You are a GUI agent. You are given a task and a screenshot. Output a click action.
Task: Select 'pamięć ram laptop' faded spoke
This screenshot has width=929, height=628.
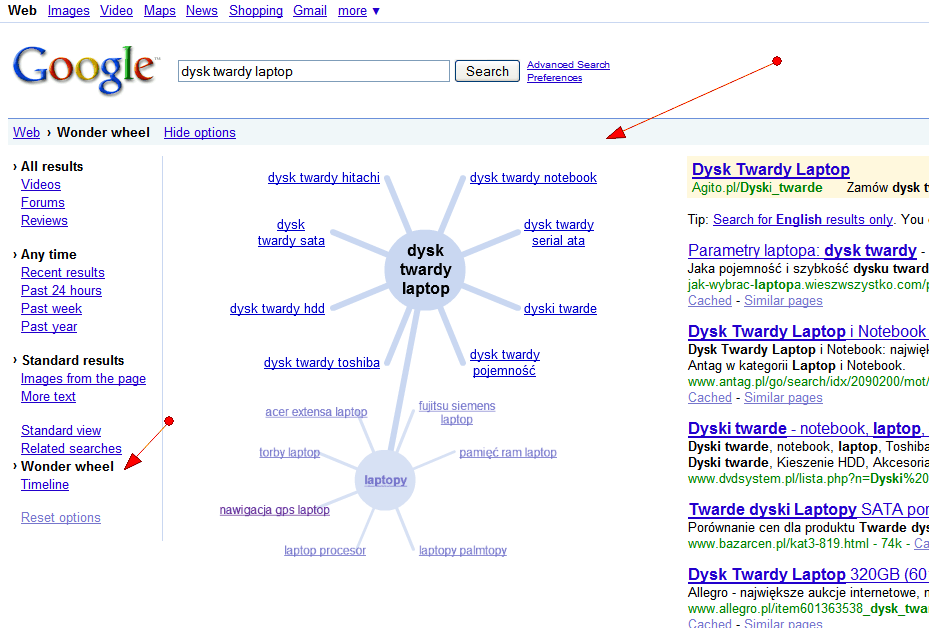[x=508, y=453]
